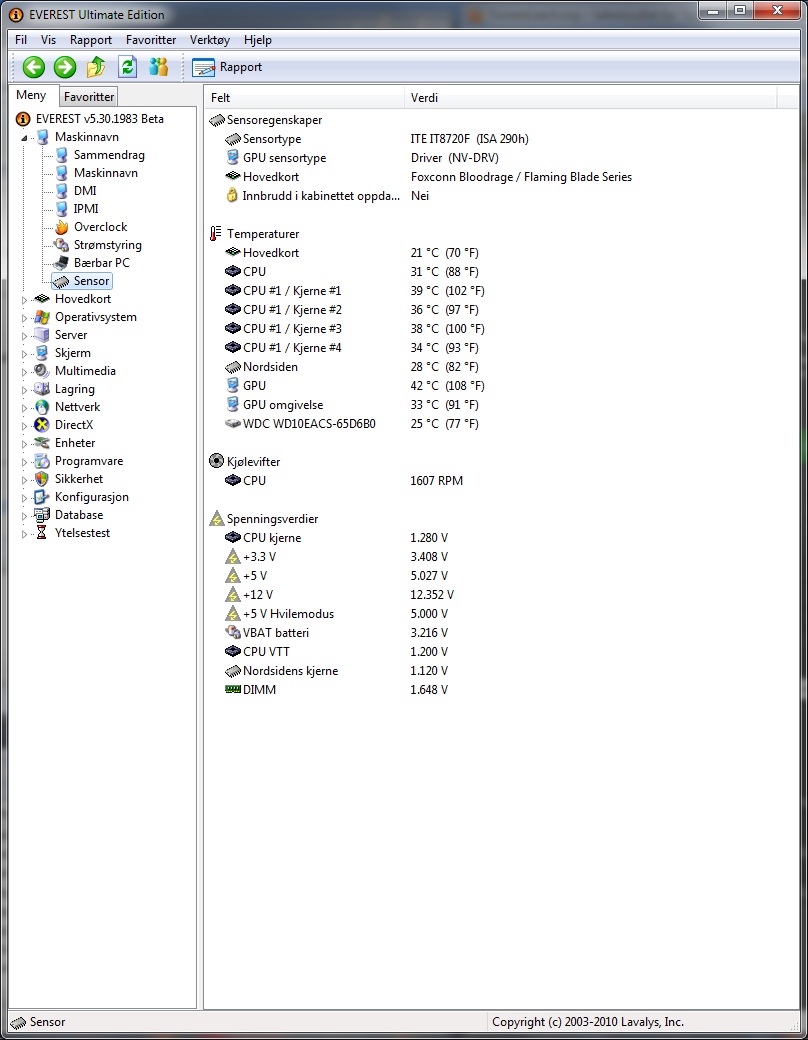Expand the Server tree node
The height and width of the screenshot is (1040, 808).
25,336
